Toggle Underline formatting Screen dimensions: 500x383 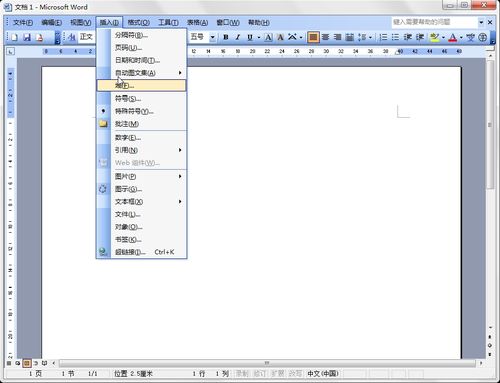250,37
